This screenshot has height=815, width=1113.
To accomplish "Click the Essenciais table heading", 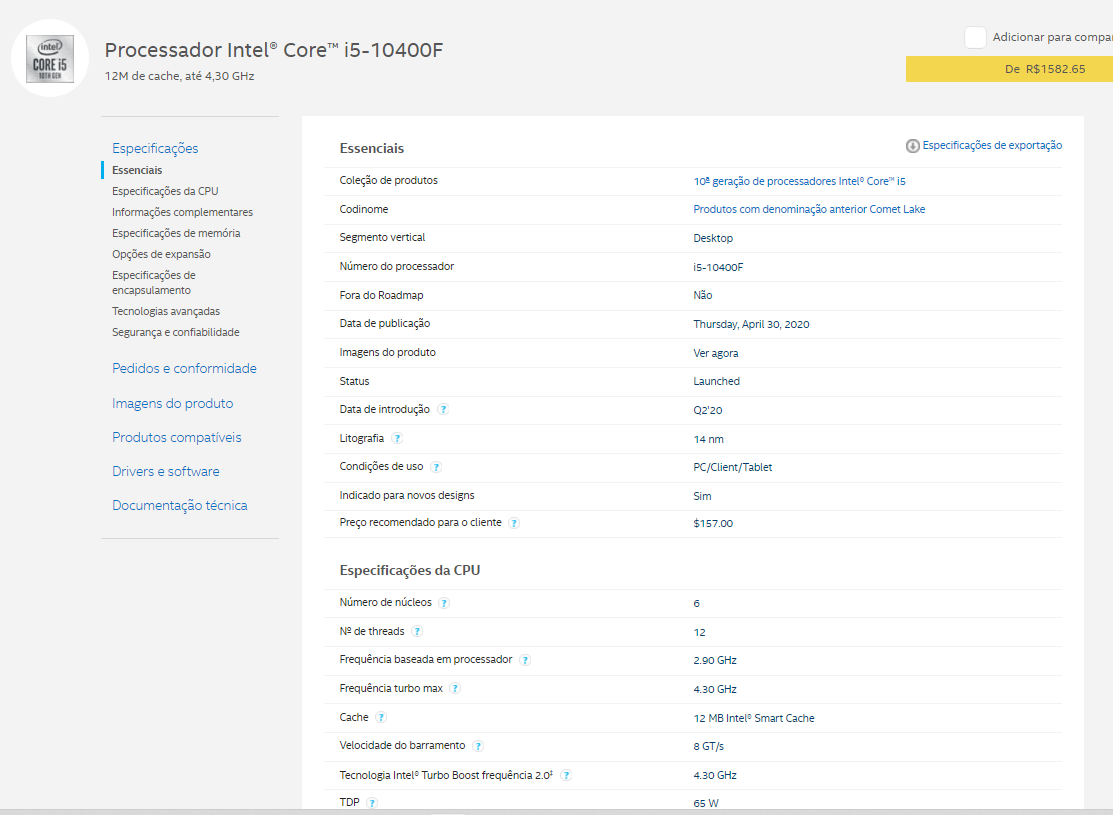I will [371, 148].
